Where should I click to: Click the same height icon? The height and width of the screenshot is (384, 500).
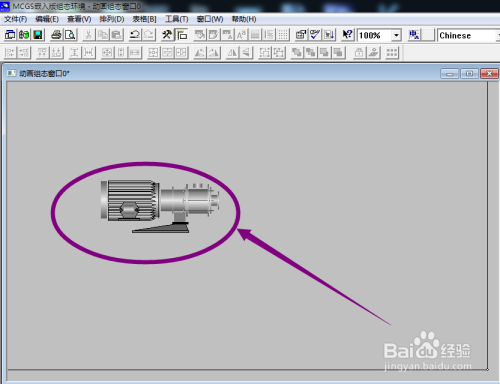[x=121, y=53]
